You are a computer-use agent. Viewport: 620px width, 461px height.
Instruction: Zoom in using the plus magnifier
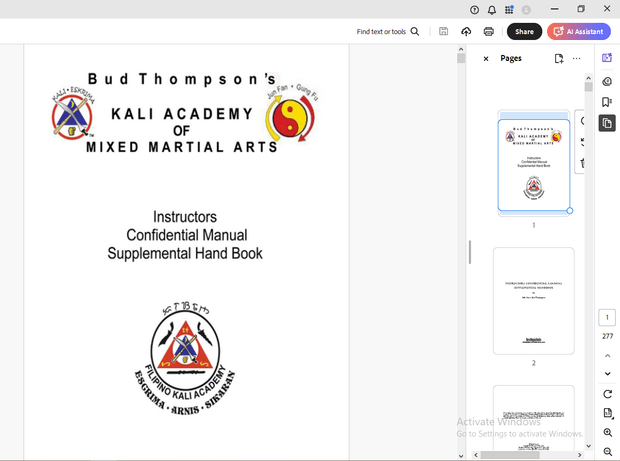(608, 433)
